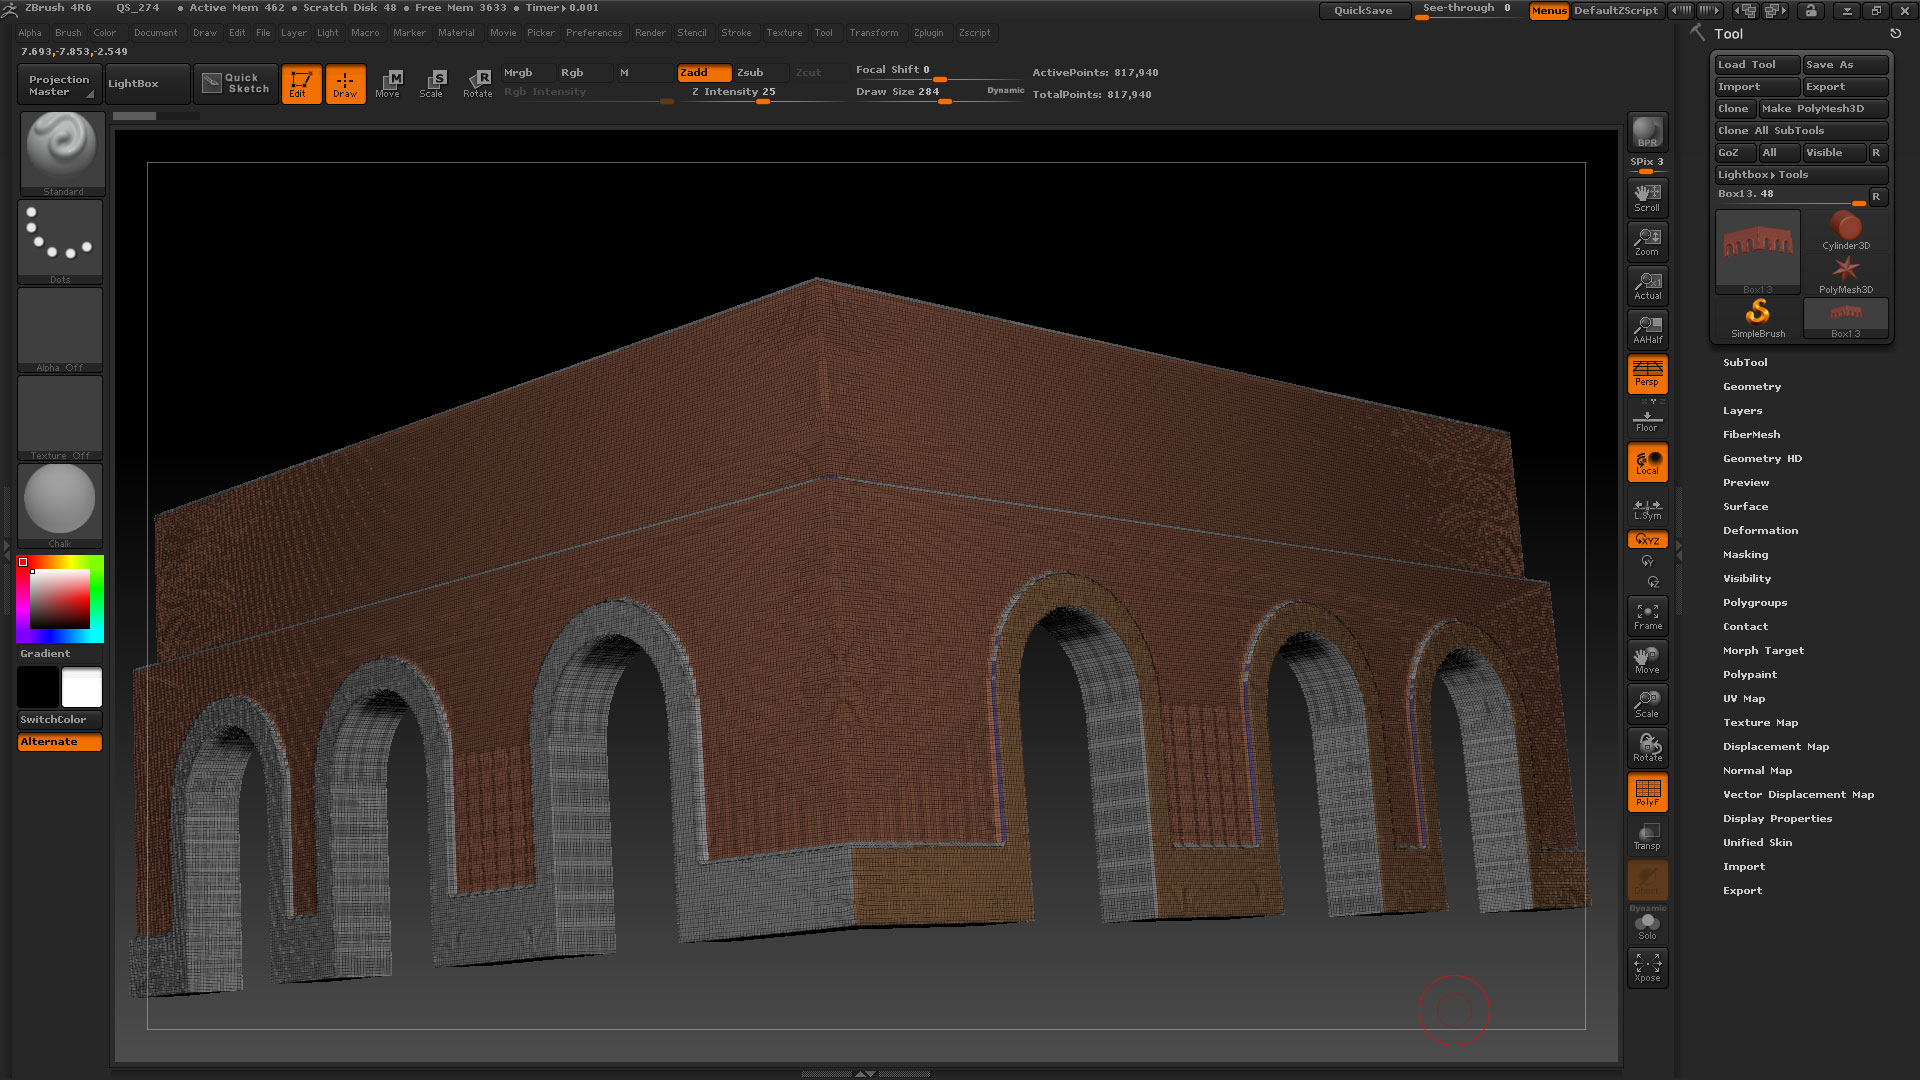Screen dimensions: 1920x1080
Task: Click the Floor grid icon
Action: tap(1647, 418)
